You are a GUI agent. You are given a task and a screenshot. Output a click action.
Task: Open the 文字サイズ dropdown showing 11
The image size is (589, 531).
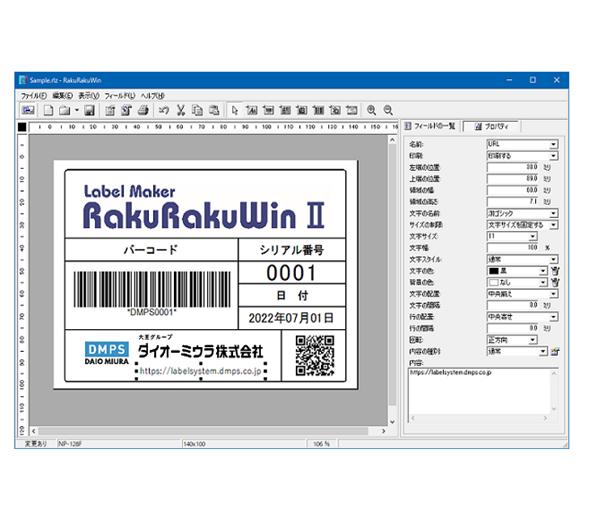coord(533,236)
